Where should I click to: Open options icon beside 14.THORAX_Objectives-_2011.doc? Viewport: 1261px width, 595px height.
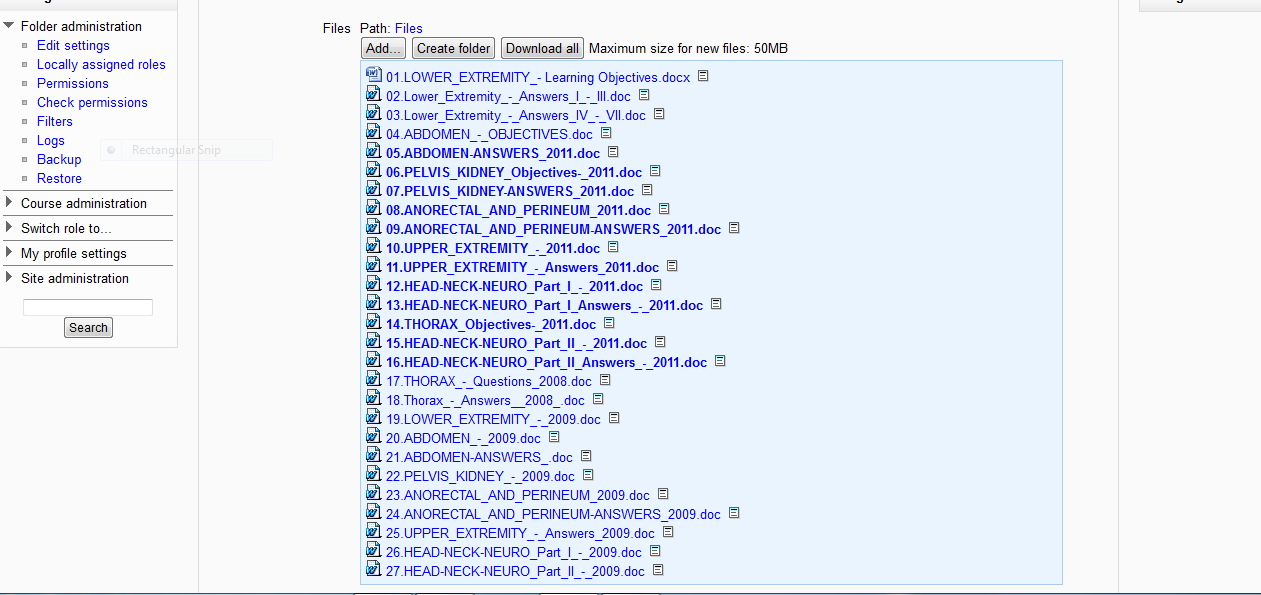(x=609, y=323)
